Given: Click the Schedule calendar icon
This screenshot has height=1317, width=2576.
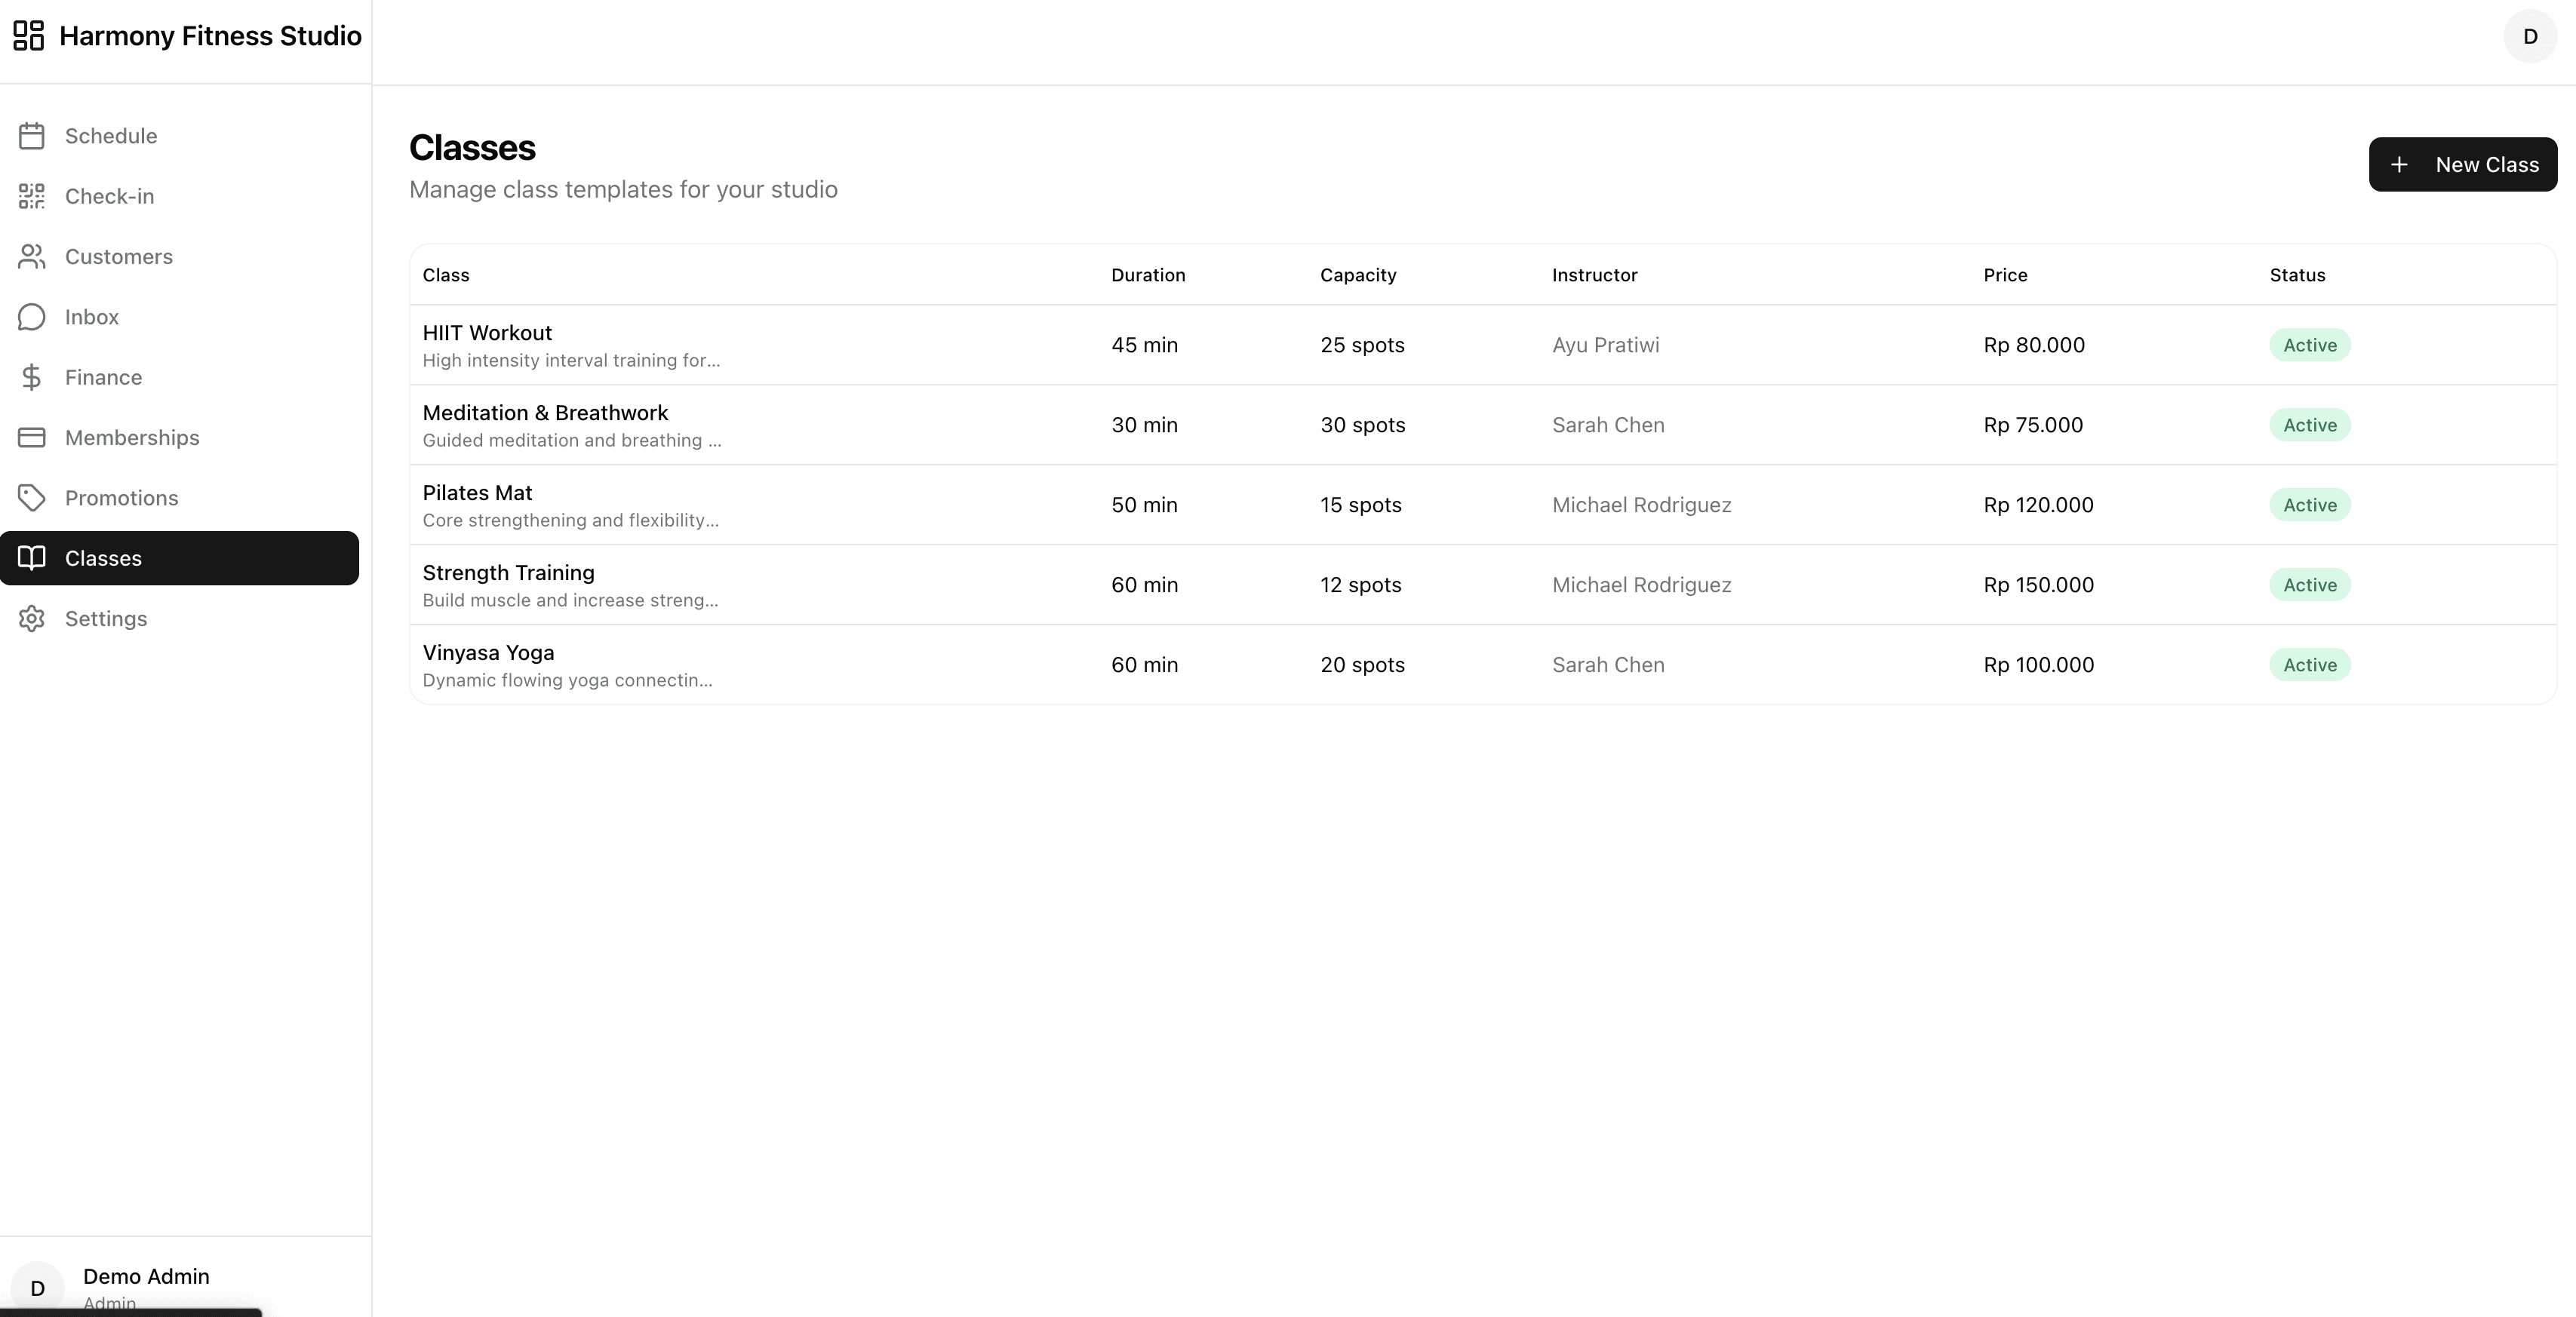Looking at the screenshot, I should pos(31,136).
